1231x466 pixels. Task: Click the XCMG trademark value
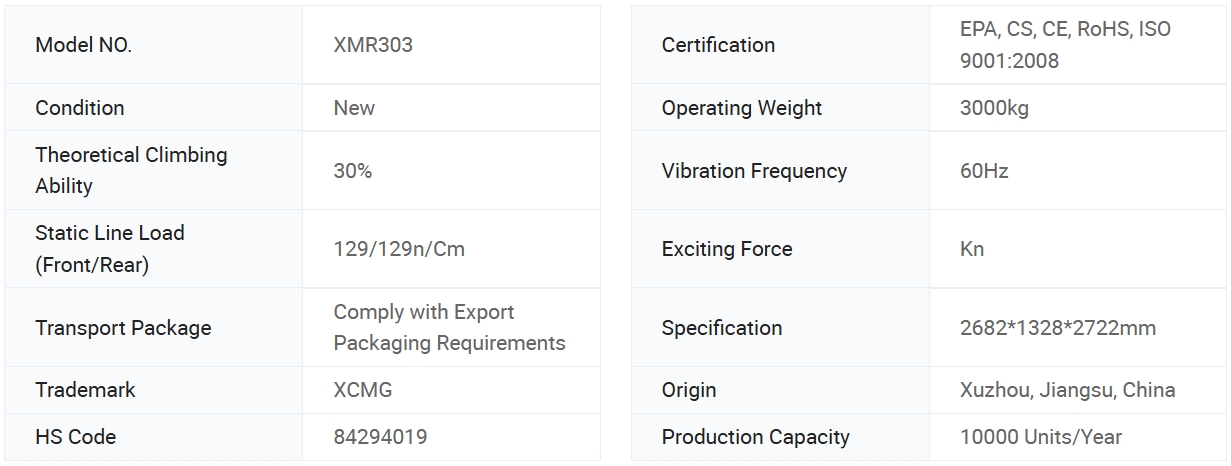(363, 390)
